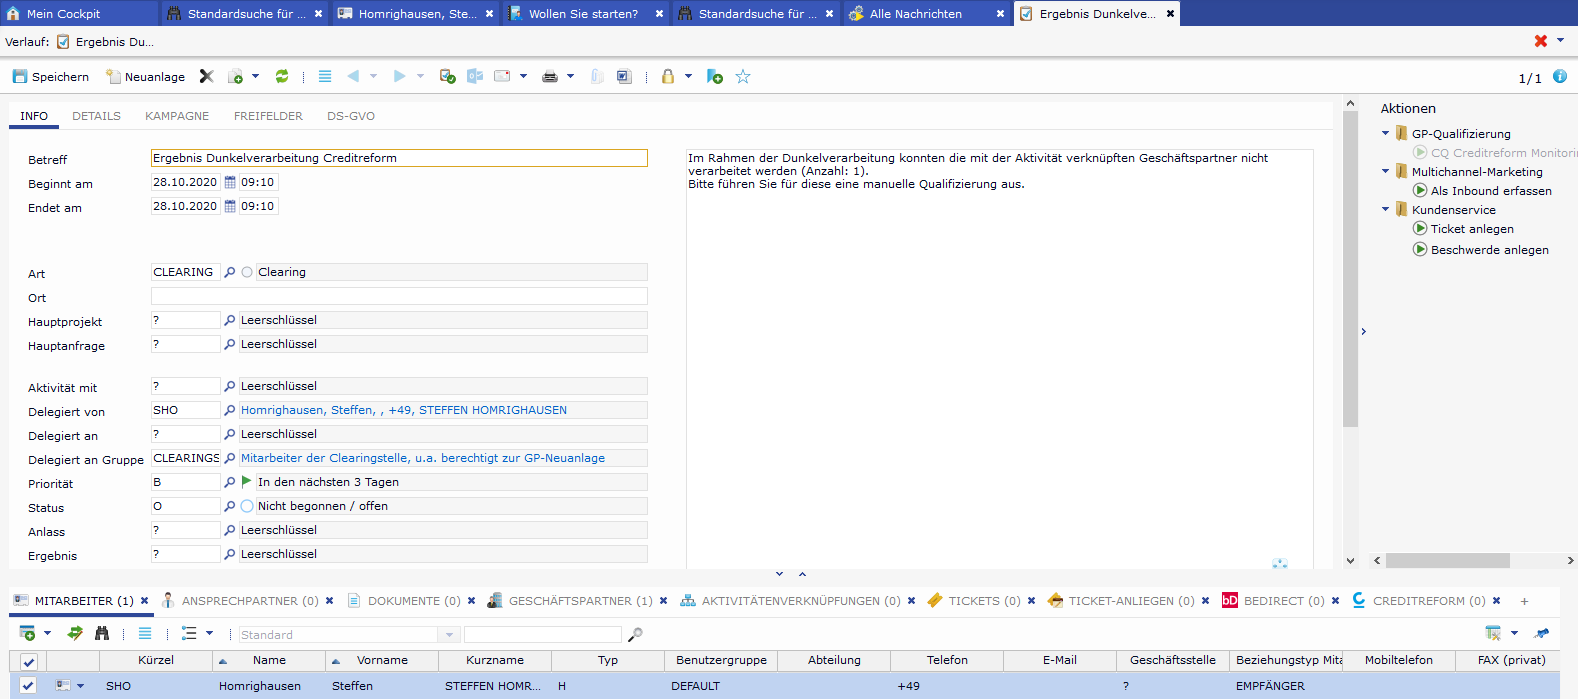
Task: Click the Betreff input field
Action: coord(399,158)
